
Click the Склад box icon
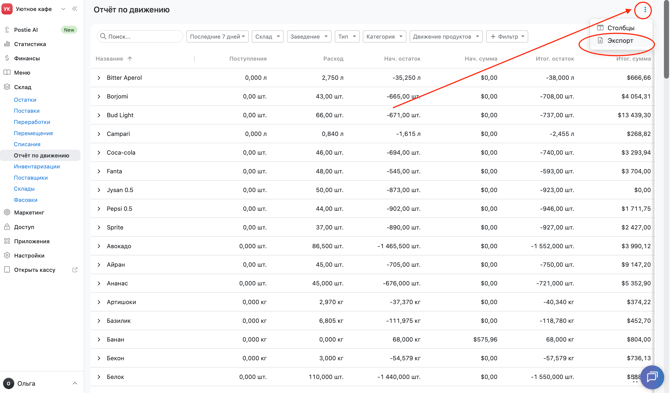pyautogui.click(x=7, y=87)
